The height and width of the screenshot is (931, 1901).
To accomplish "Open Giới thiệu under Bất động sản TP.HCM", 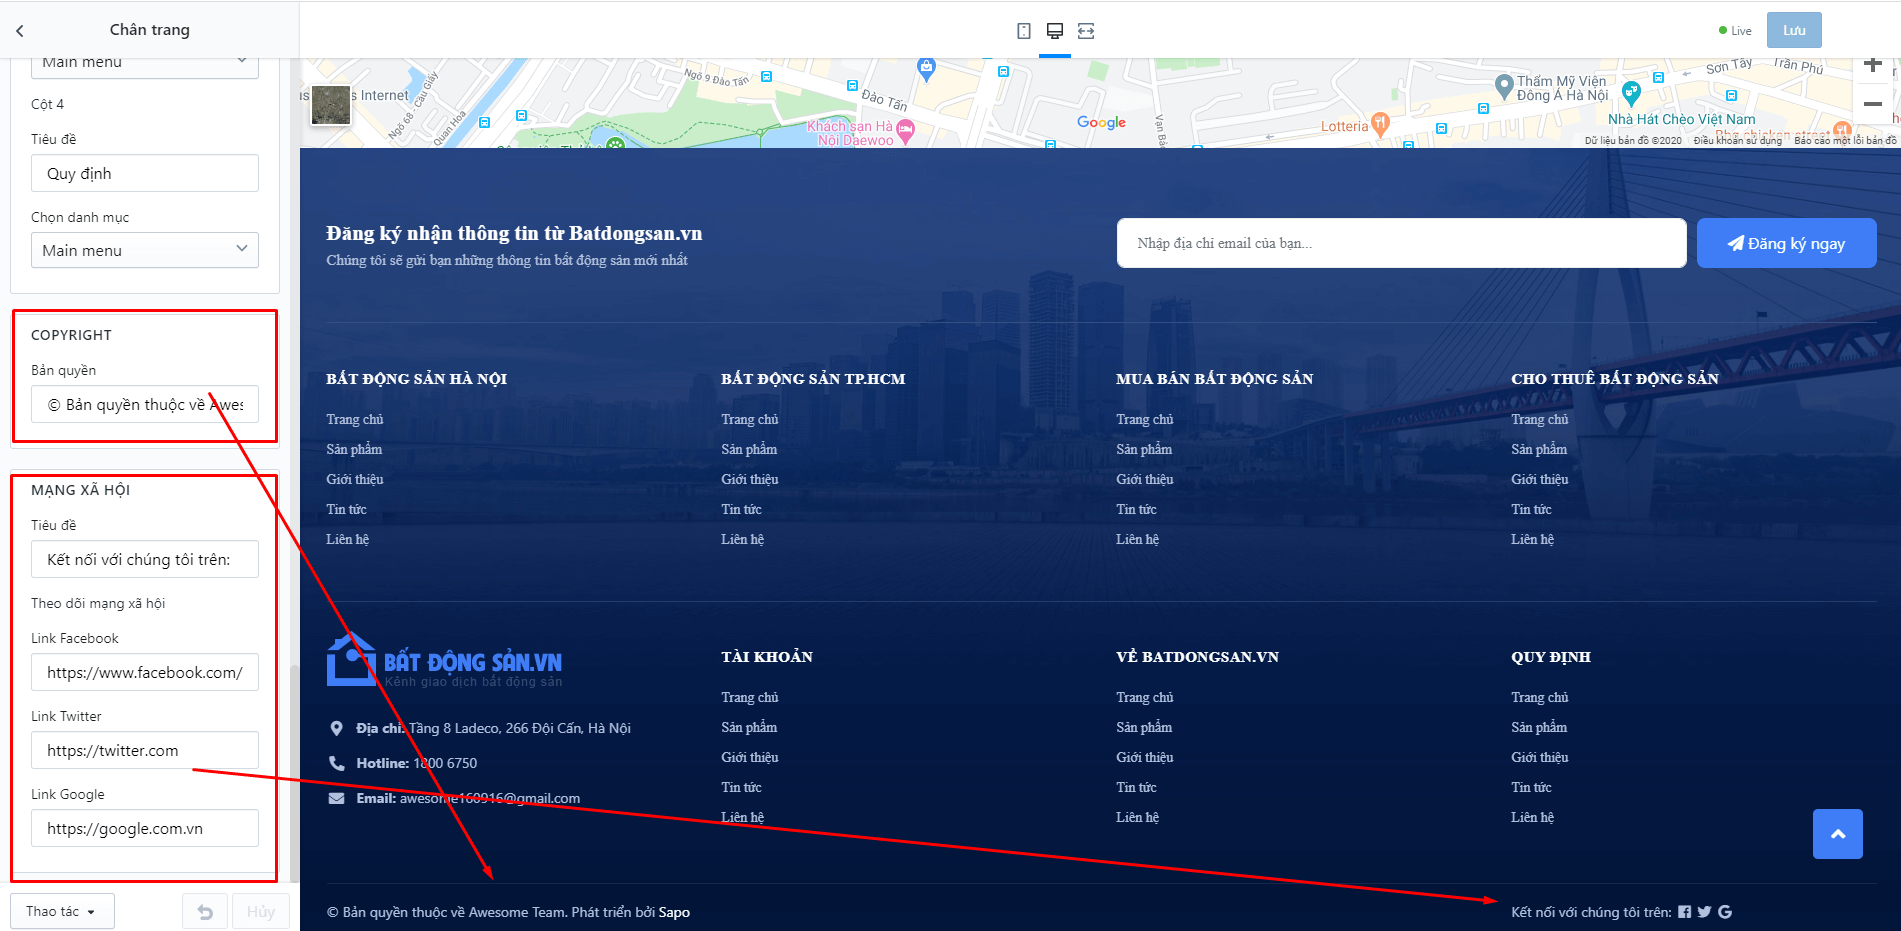I will pos(750,479).
